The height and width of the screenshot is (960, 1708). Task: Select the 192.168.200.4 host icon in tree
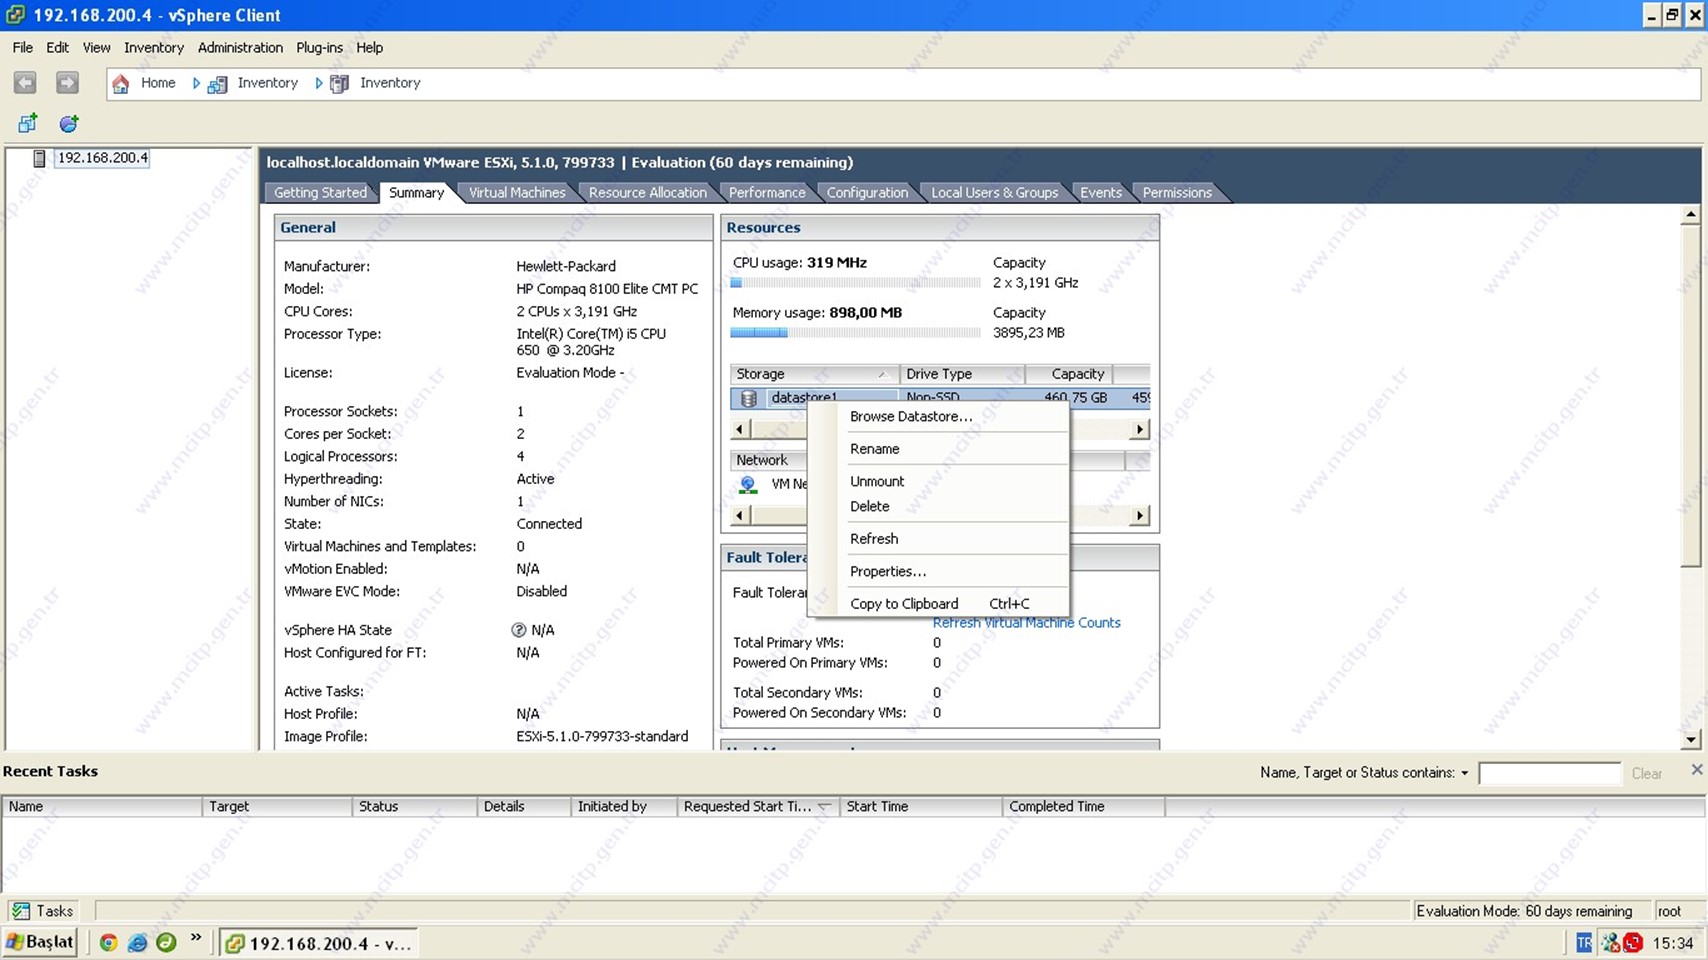click(x=39, y=158)
